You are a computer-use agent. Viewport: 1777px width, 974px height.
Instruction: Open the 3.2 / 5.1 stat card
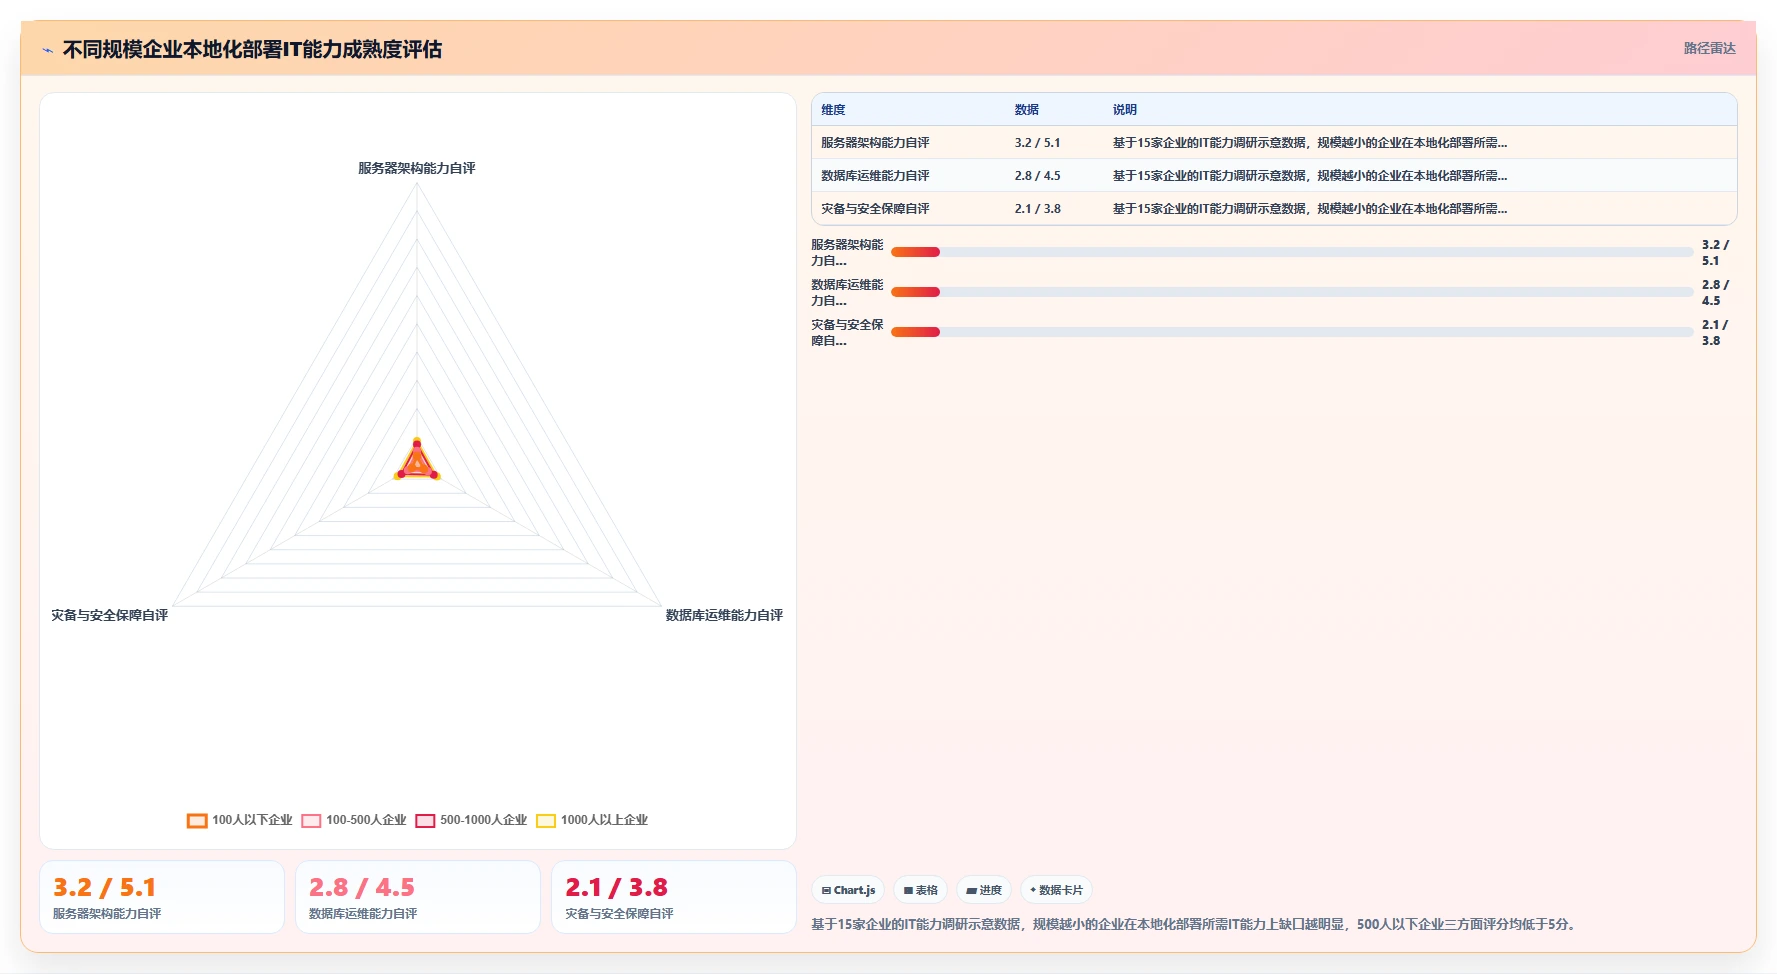162,897
